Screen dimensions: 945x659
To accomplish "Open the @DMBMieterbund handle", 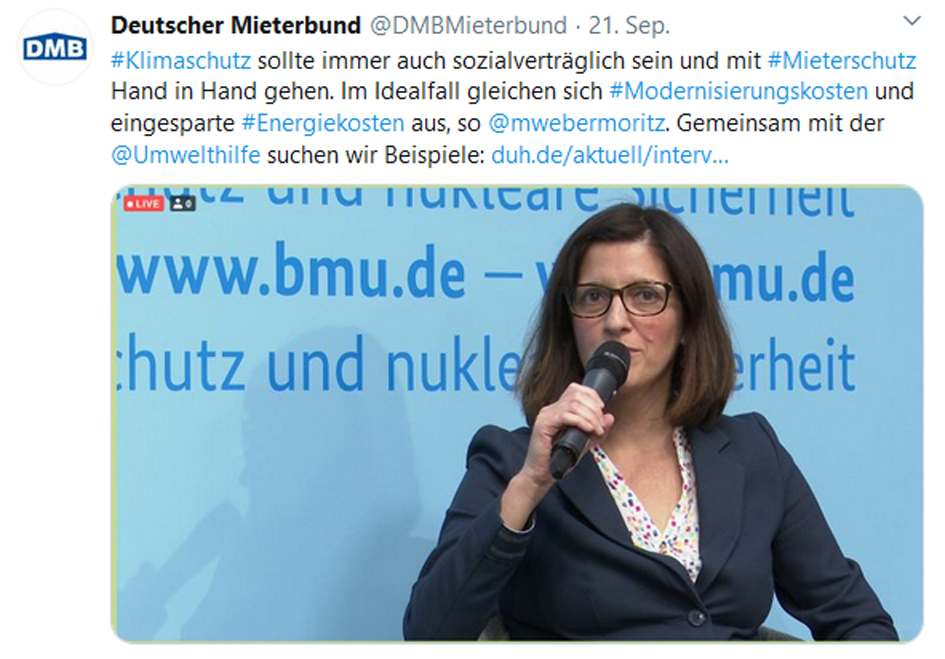I will click(468, 25).
